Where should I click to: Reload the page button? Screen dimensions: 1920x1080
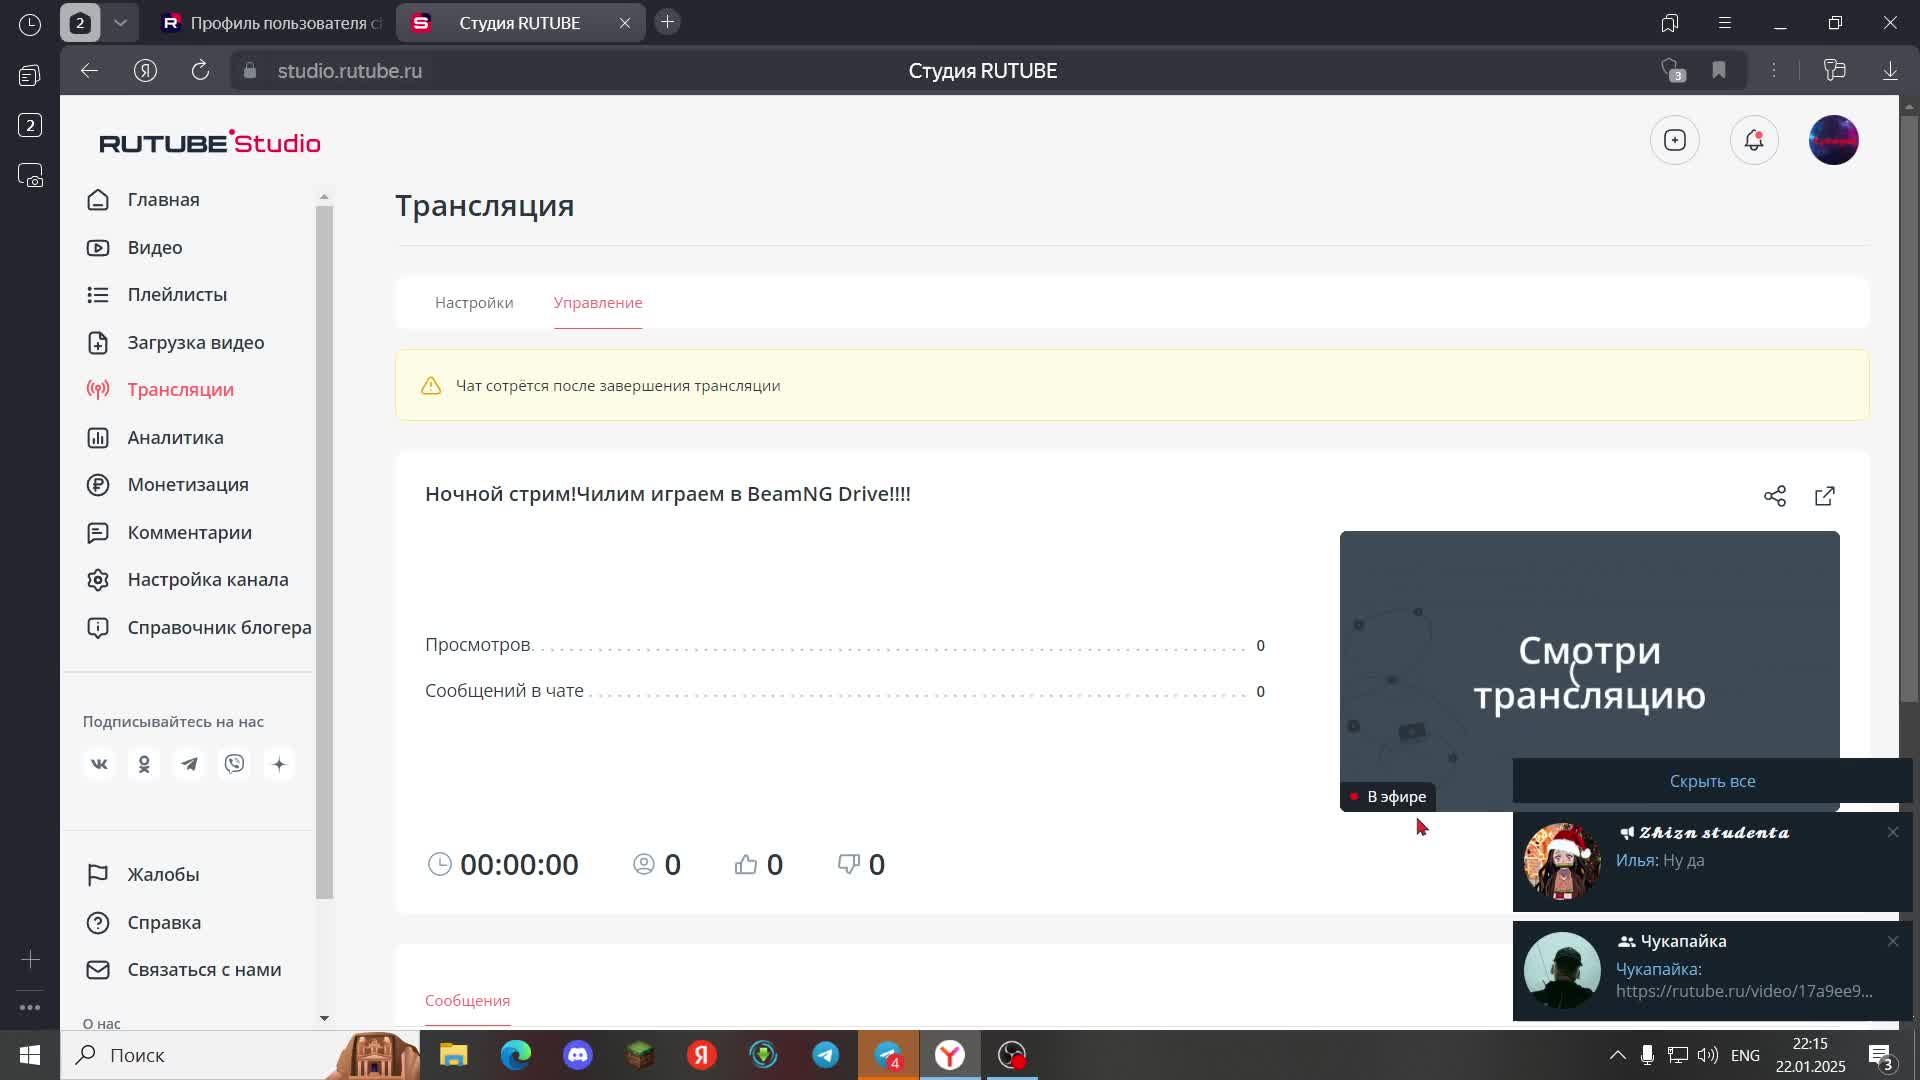(200, 71)
